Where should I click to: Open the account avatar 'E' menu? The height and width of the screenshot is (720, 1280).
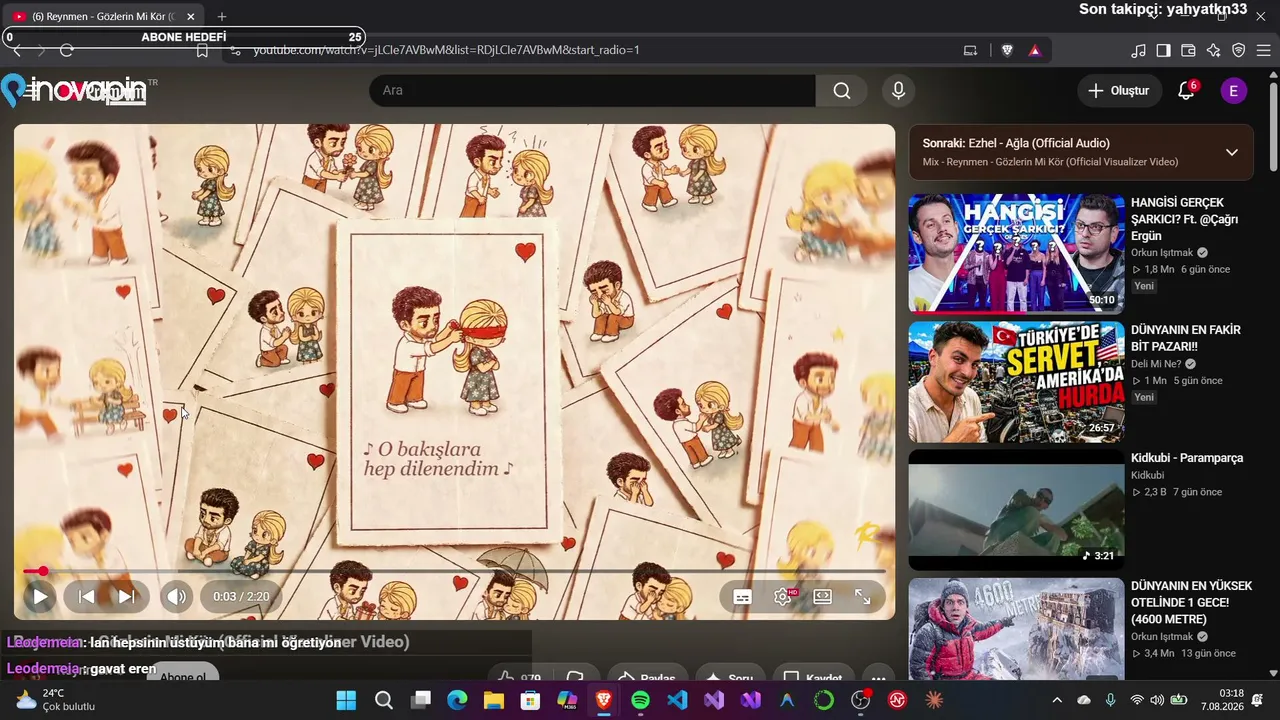(x=1233, y=91)
